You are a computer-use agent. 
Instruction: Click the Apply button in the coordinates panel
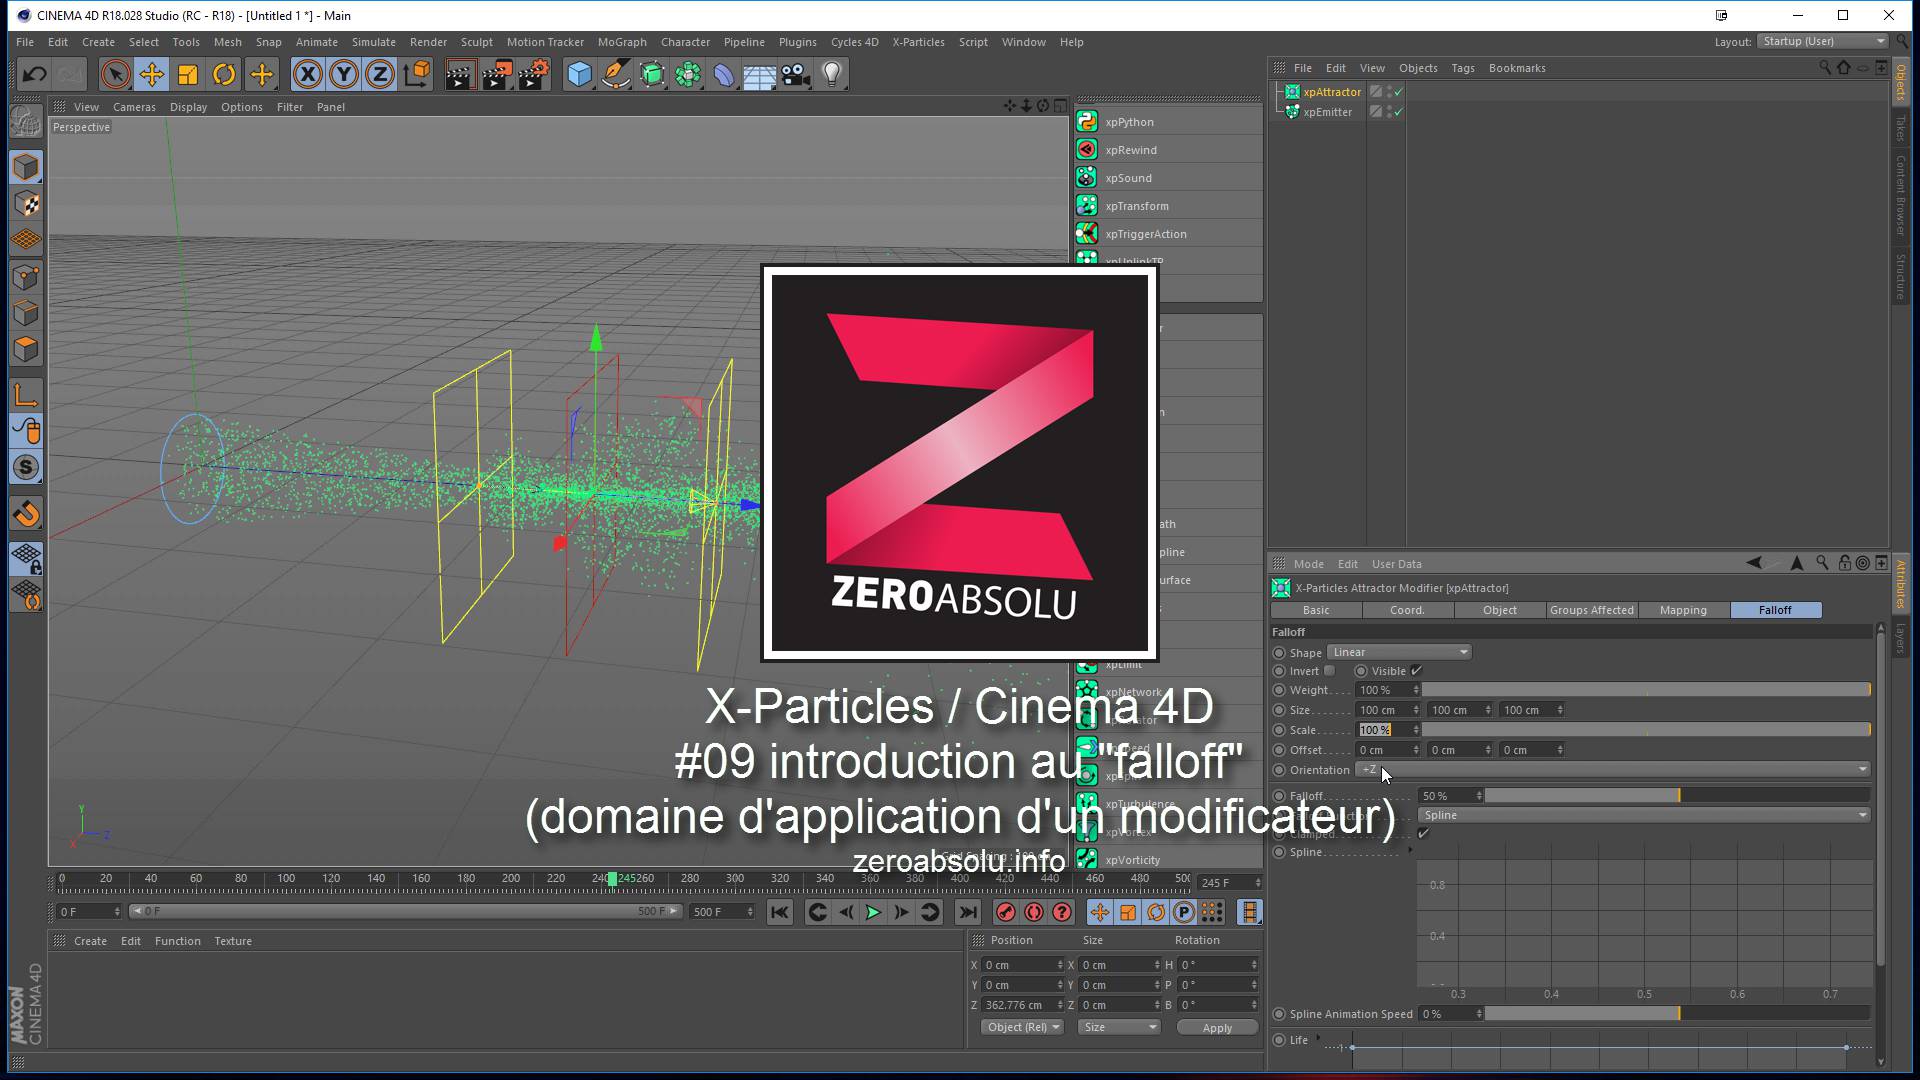[x=1216, y=1027]
